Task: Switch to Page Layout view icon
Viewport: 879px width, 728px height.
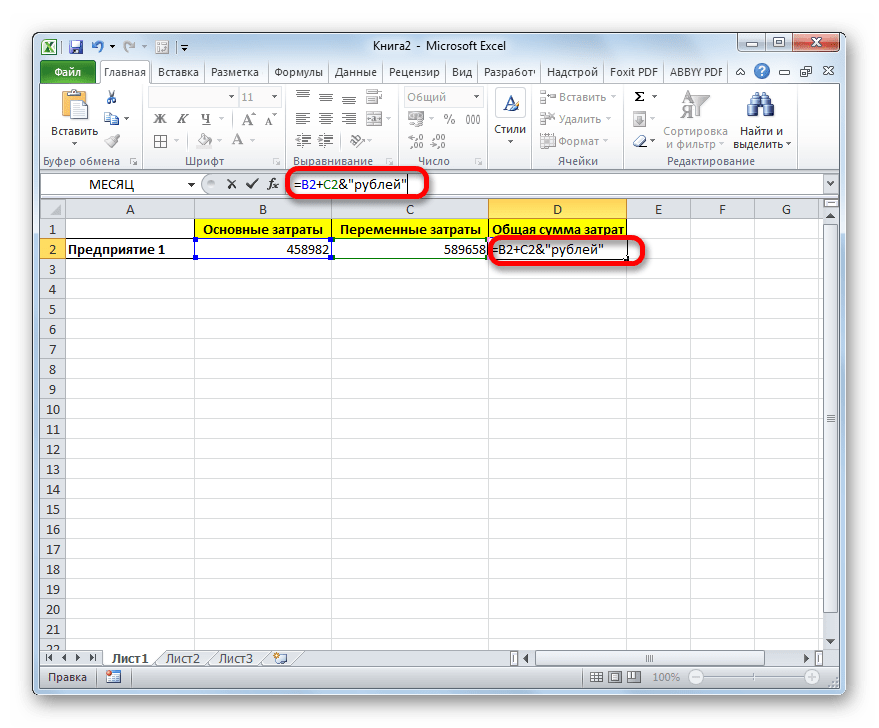Action: pyautogui.click(x=615, y=677)
